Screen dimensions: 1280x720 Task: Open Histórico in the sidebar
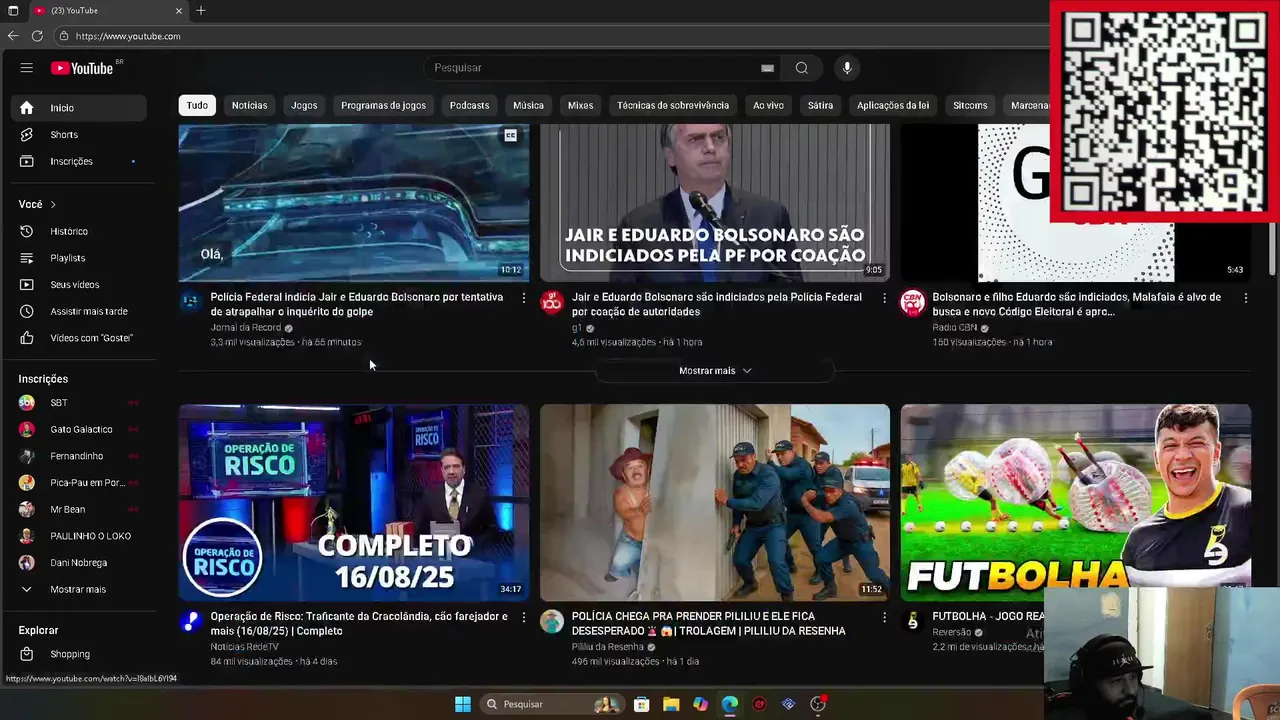pos(79,231)
